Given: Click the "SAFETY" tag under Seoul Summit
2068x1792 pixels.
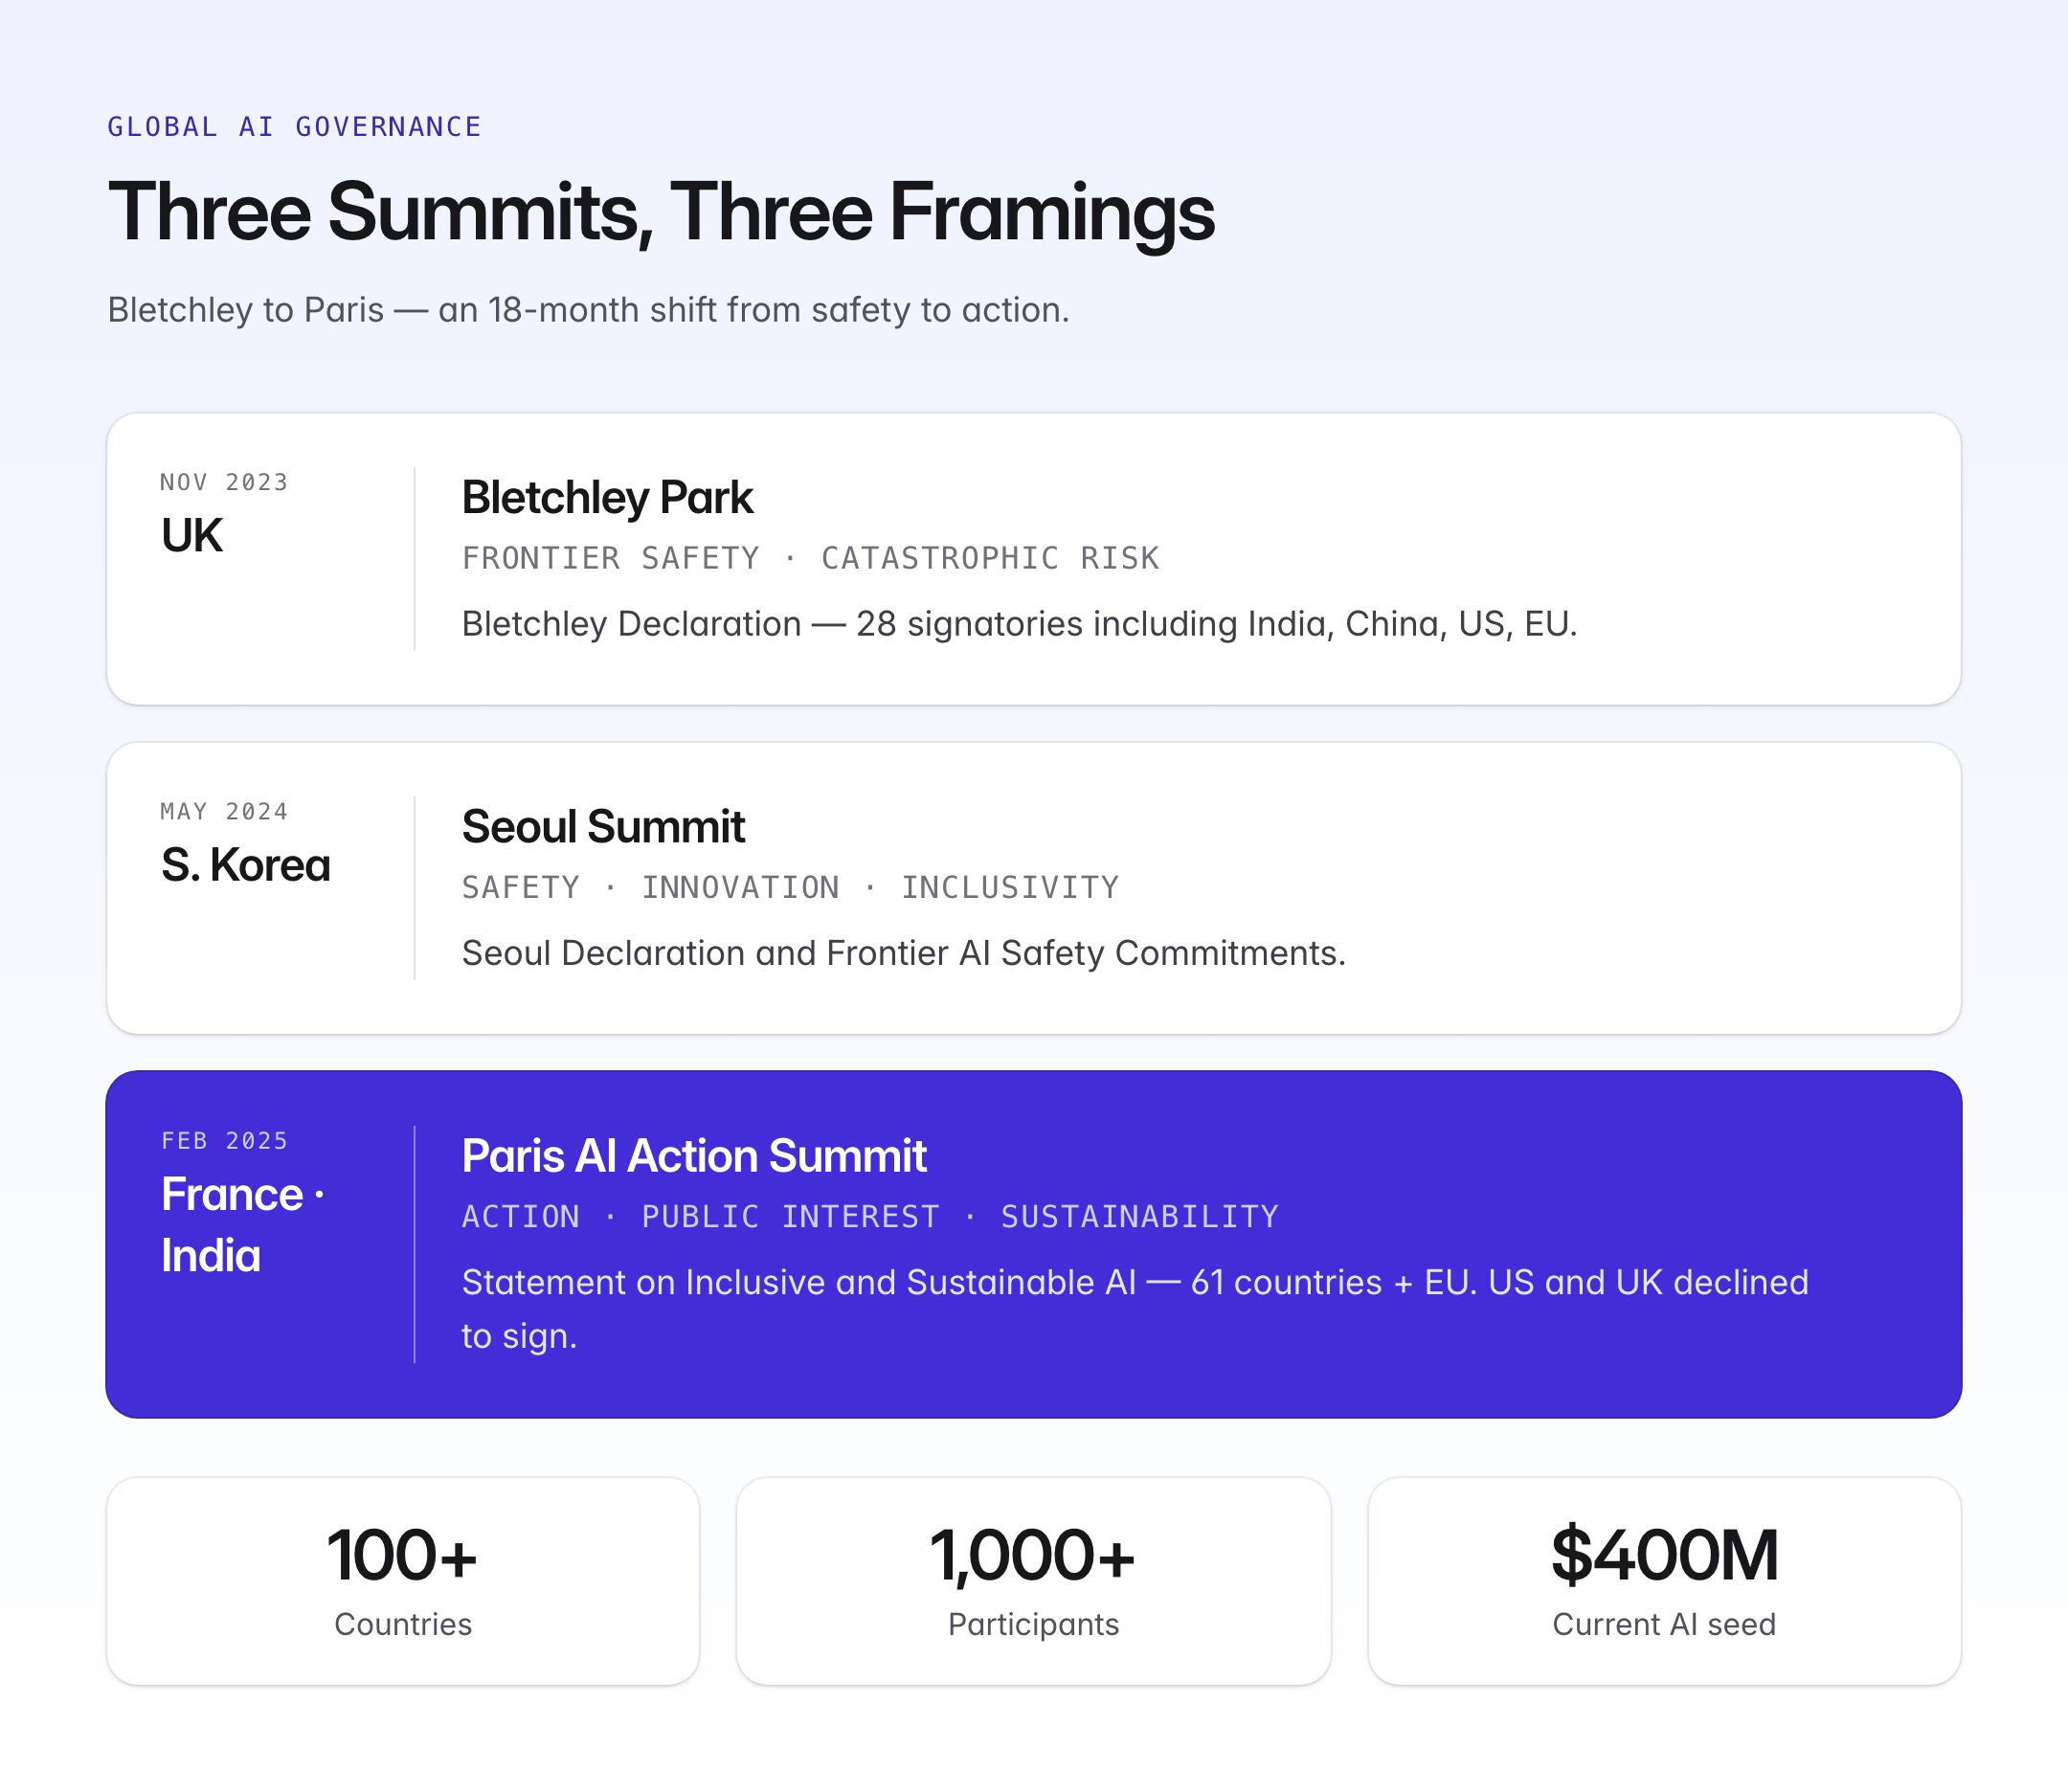Looking at the screenshot, I should coord(521,887).
